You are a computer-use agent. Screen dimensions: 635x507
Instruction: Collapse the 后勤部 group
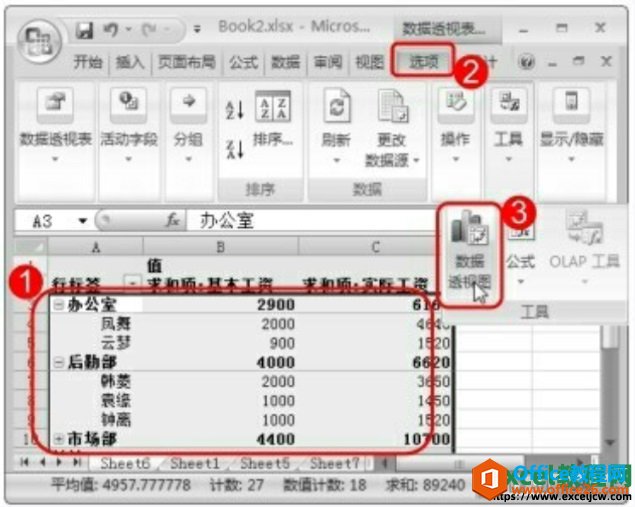[58, 363]
